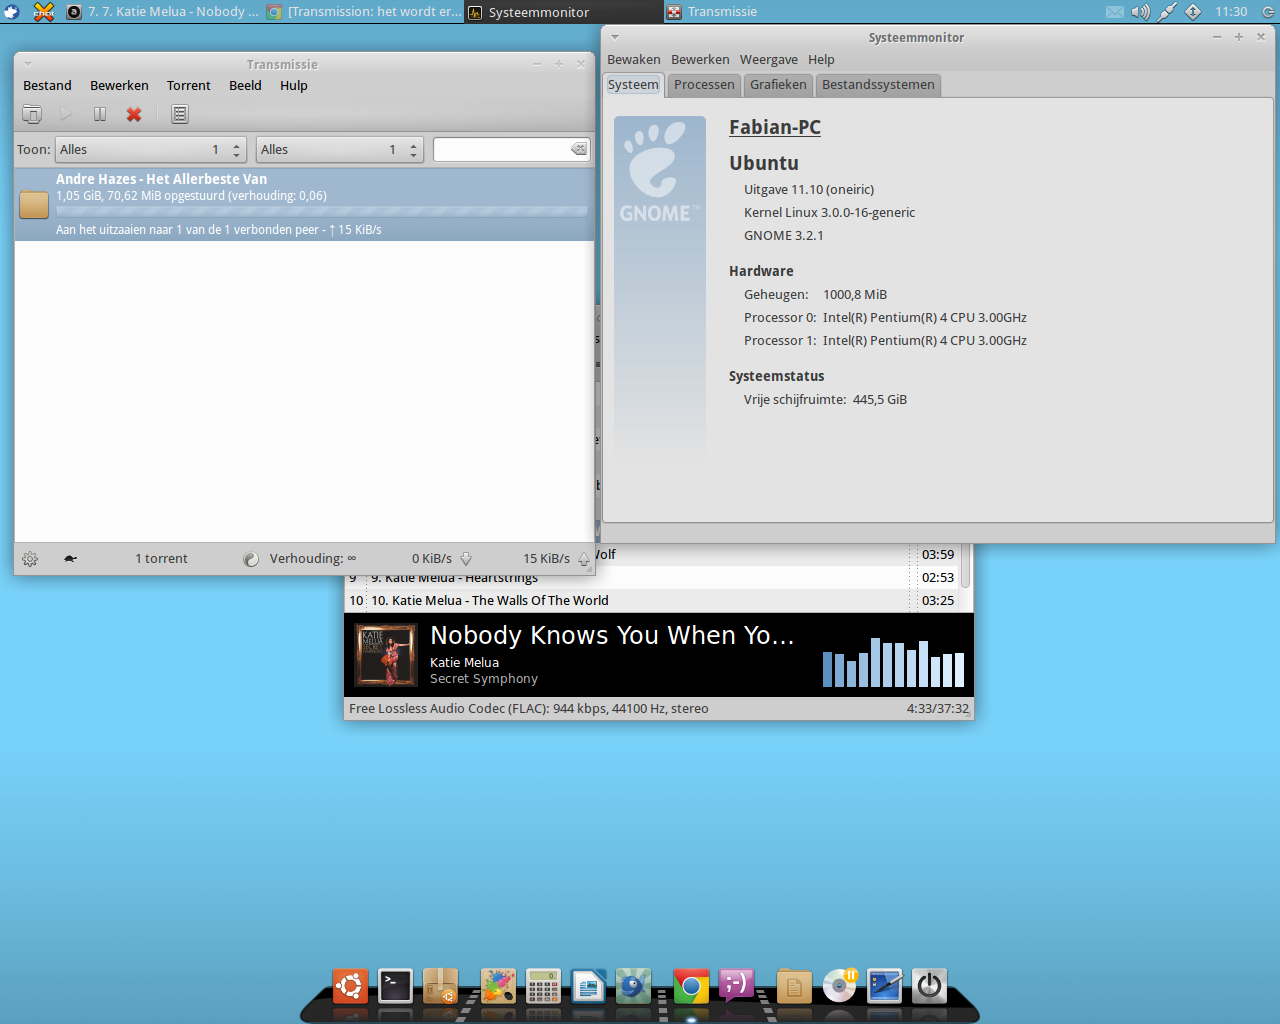Click the 4:33/37:32 playback time display
The image size is (1280, 1024).
938,709
